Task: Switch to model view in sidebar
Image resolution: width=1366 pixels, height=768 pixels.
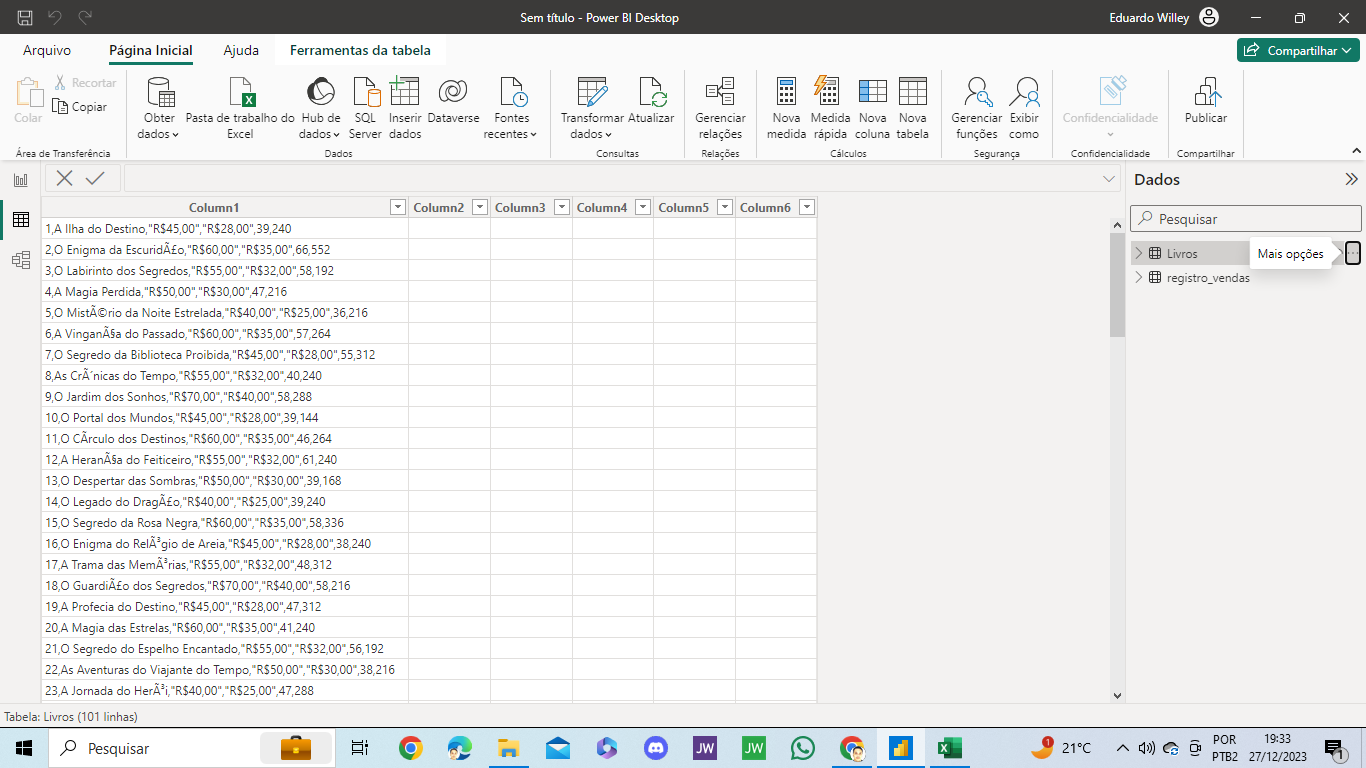Action: [x=20, y=260]
